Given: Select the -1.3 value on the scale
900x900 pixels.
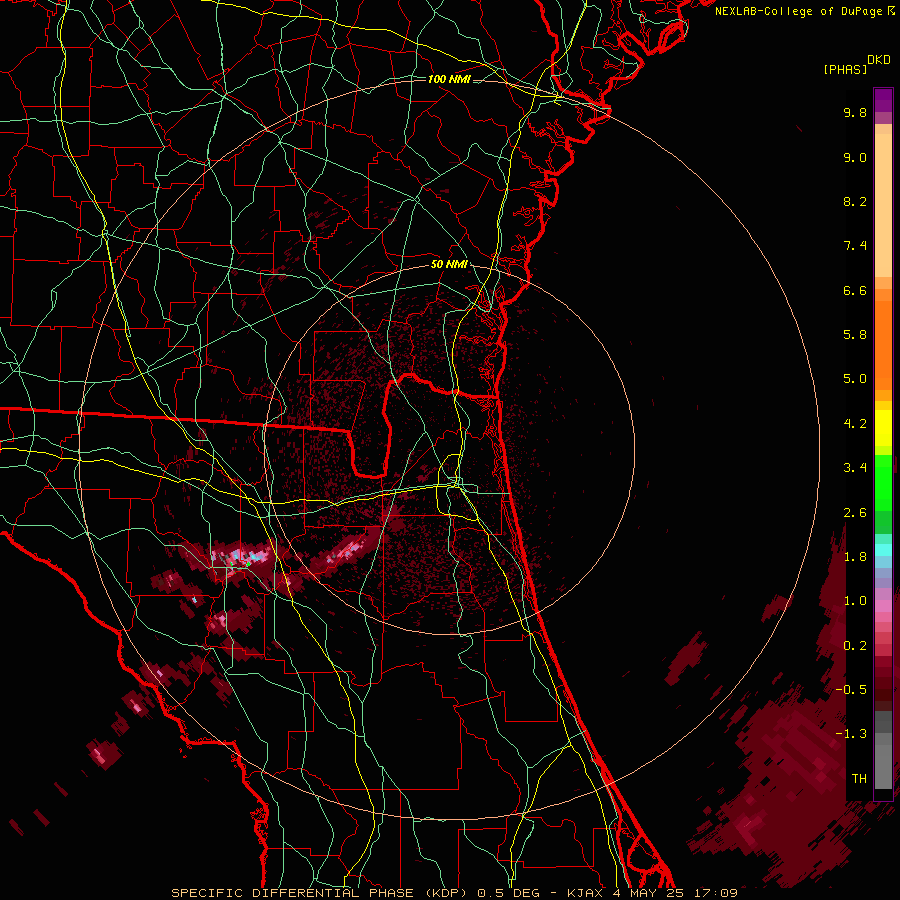Looking at the screenshot, I should [851, 734].
